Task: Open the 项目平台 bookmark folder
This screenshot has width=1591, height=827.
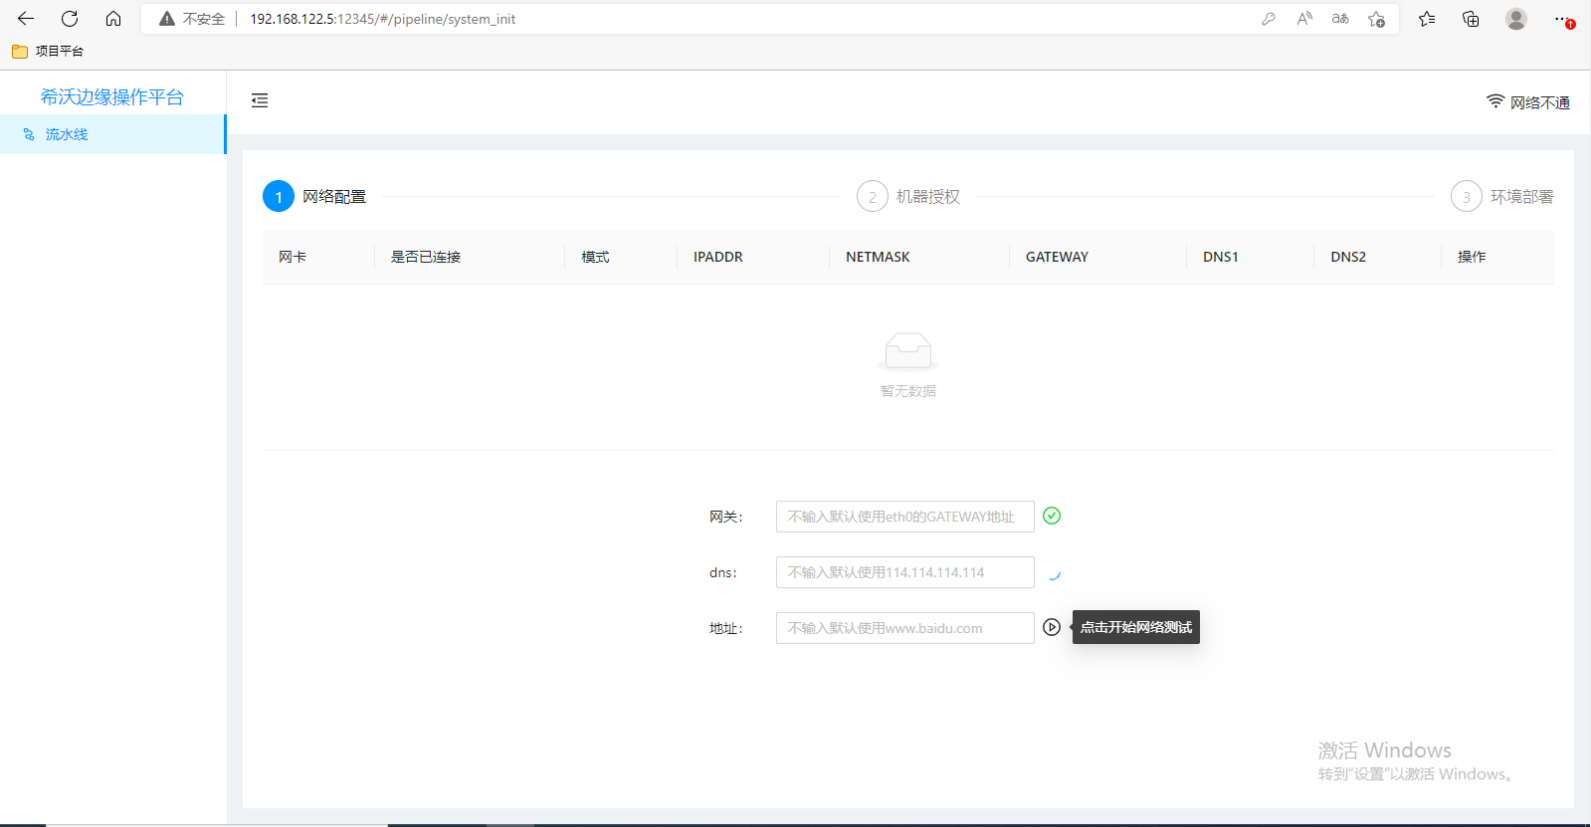Action: pyautogui.click(x=48, y=51)
